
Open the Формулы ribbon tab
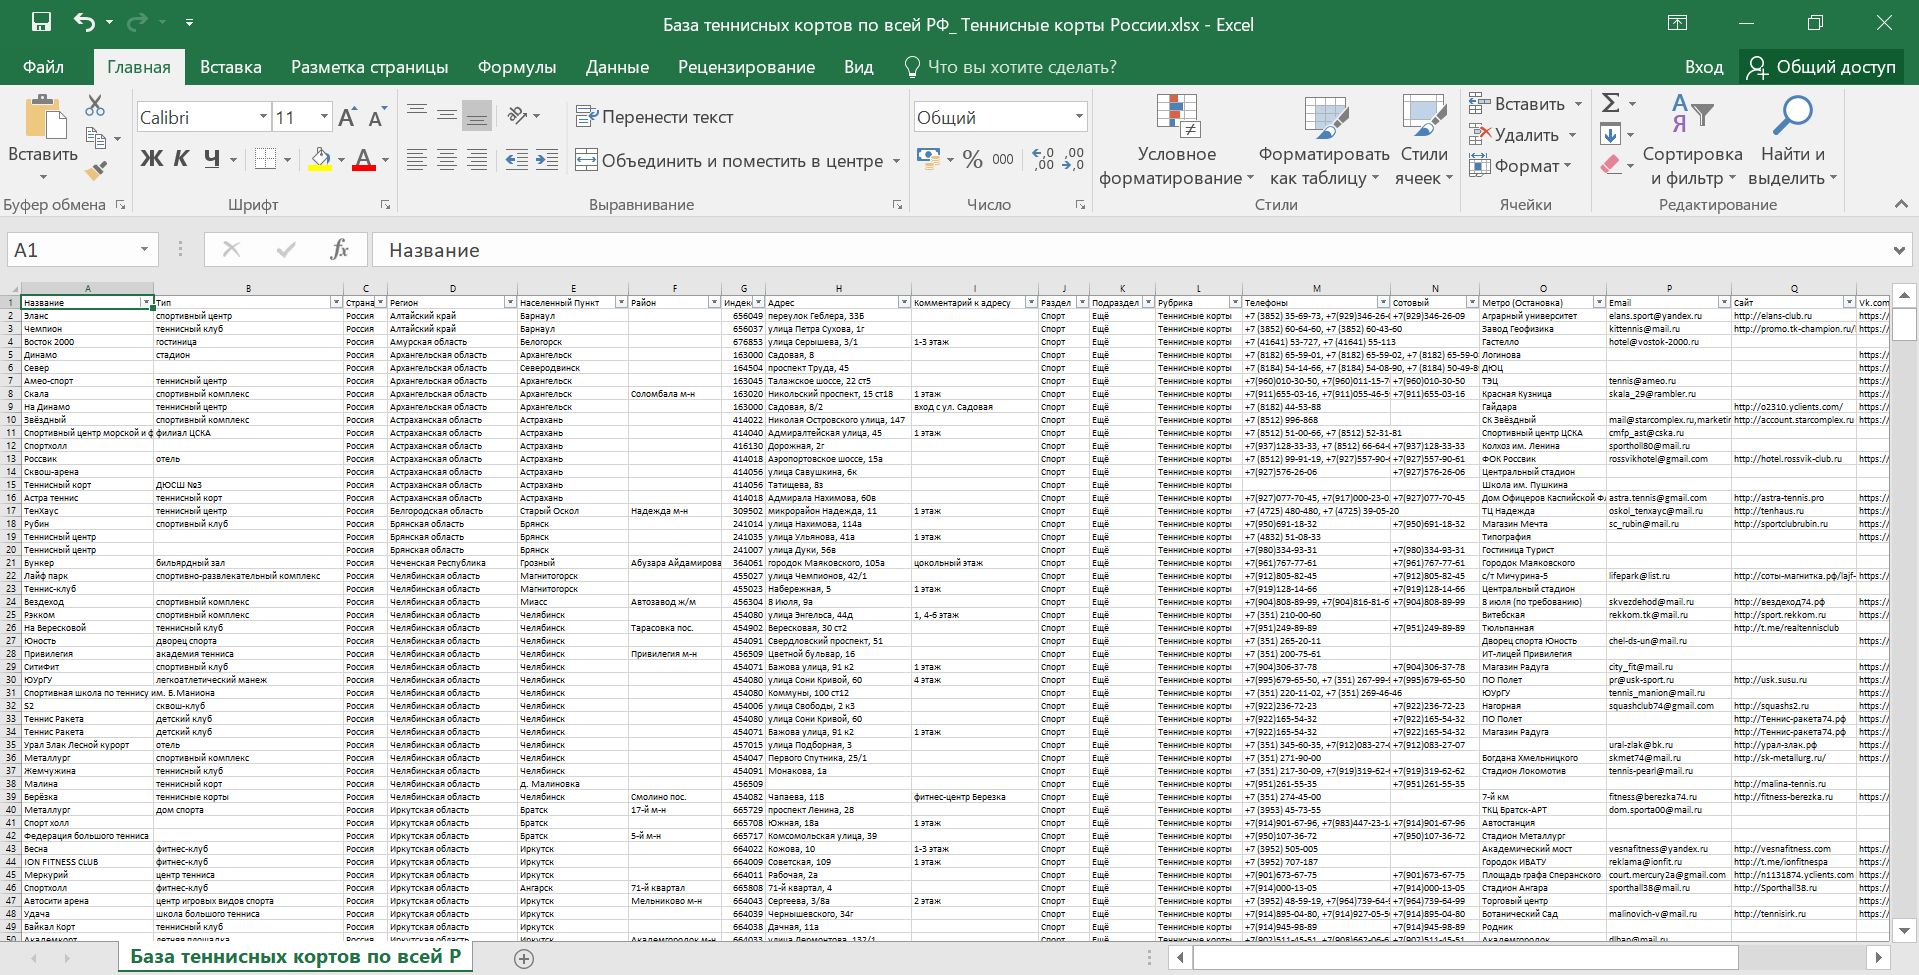[x=516, y=67]
